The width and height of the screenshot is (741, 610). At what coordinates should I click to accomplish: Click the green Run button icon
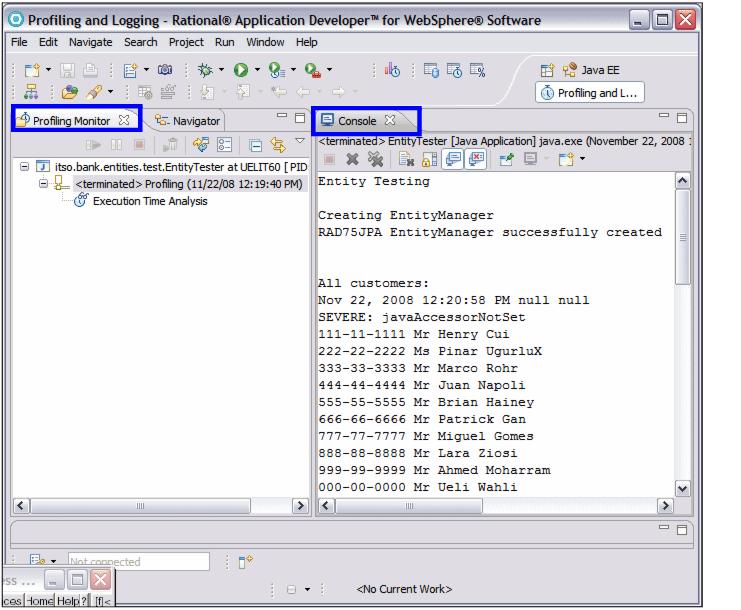pyautogui.click(x=241, y=70)
